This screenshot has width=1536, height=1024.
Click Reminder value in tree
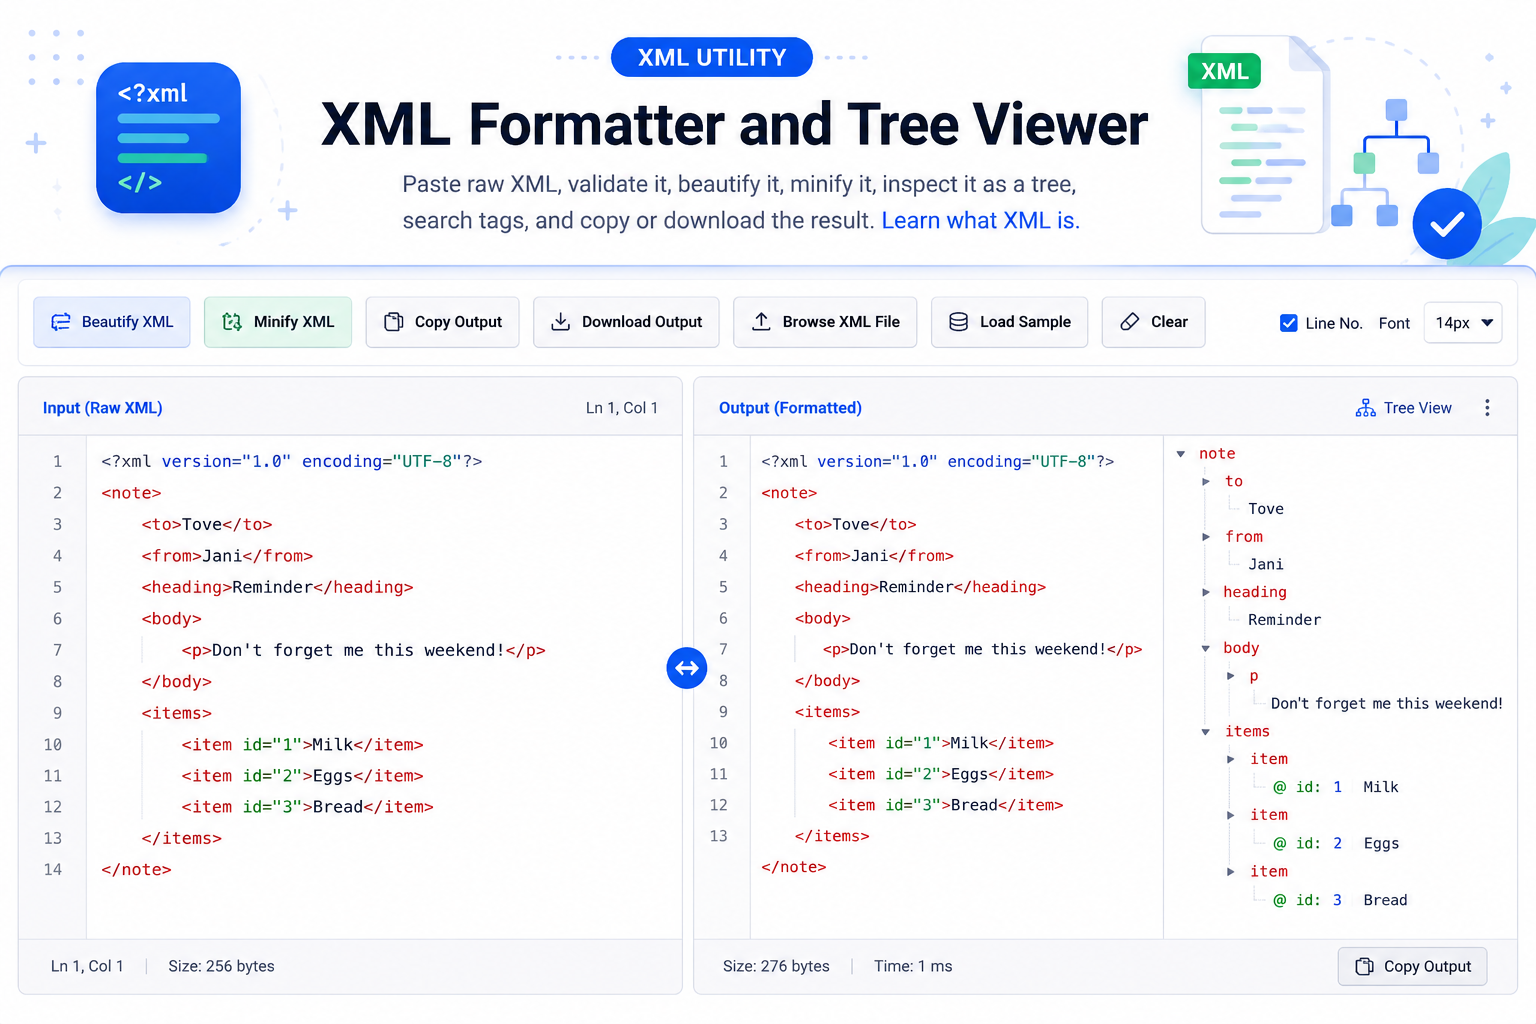1284,620
